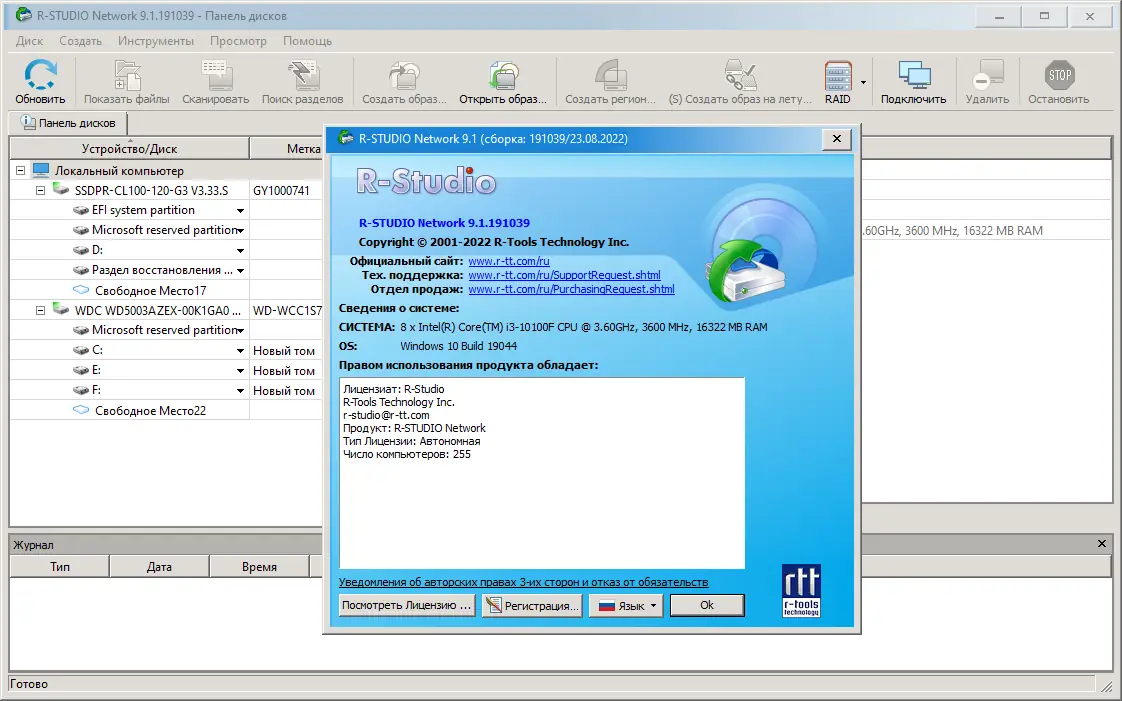Open the D: partition dropdown arrow
The width and height of the screenshot is (1122, 701).
pyautogui.click(x=240, y=251)
